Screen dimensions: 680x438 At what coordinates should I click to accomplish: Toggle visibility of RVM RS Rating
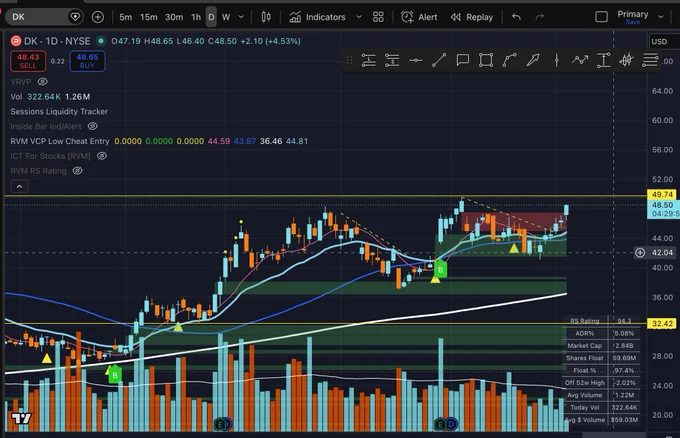pos(78,170)
